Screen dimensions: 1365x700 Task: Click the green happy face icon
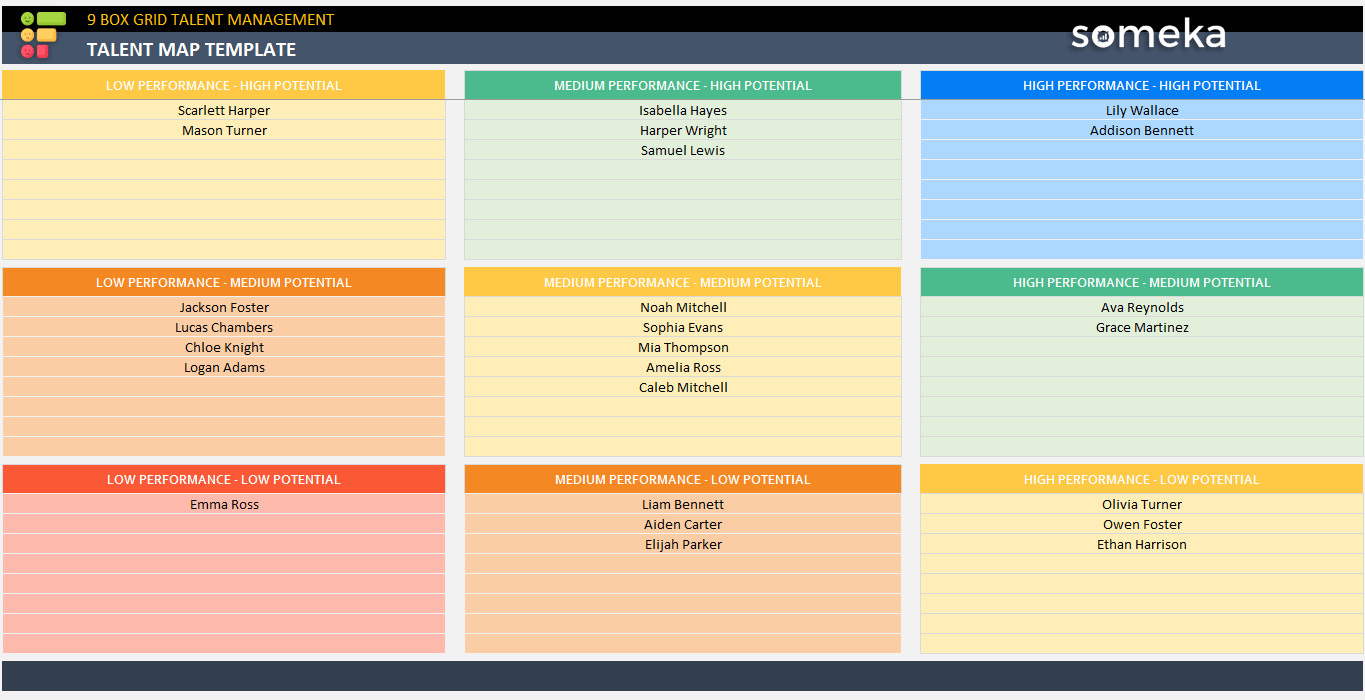27,19
